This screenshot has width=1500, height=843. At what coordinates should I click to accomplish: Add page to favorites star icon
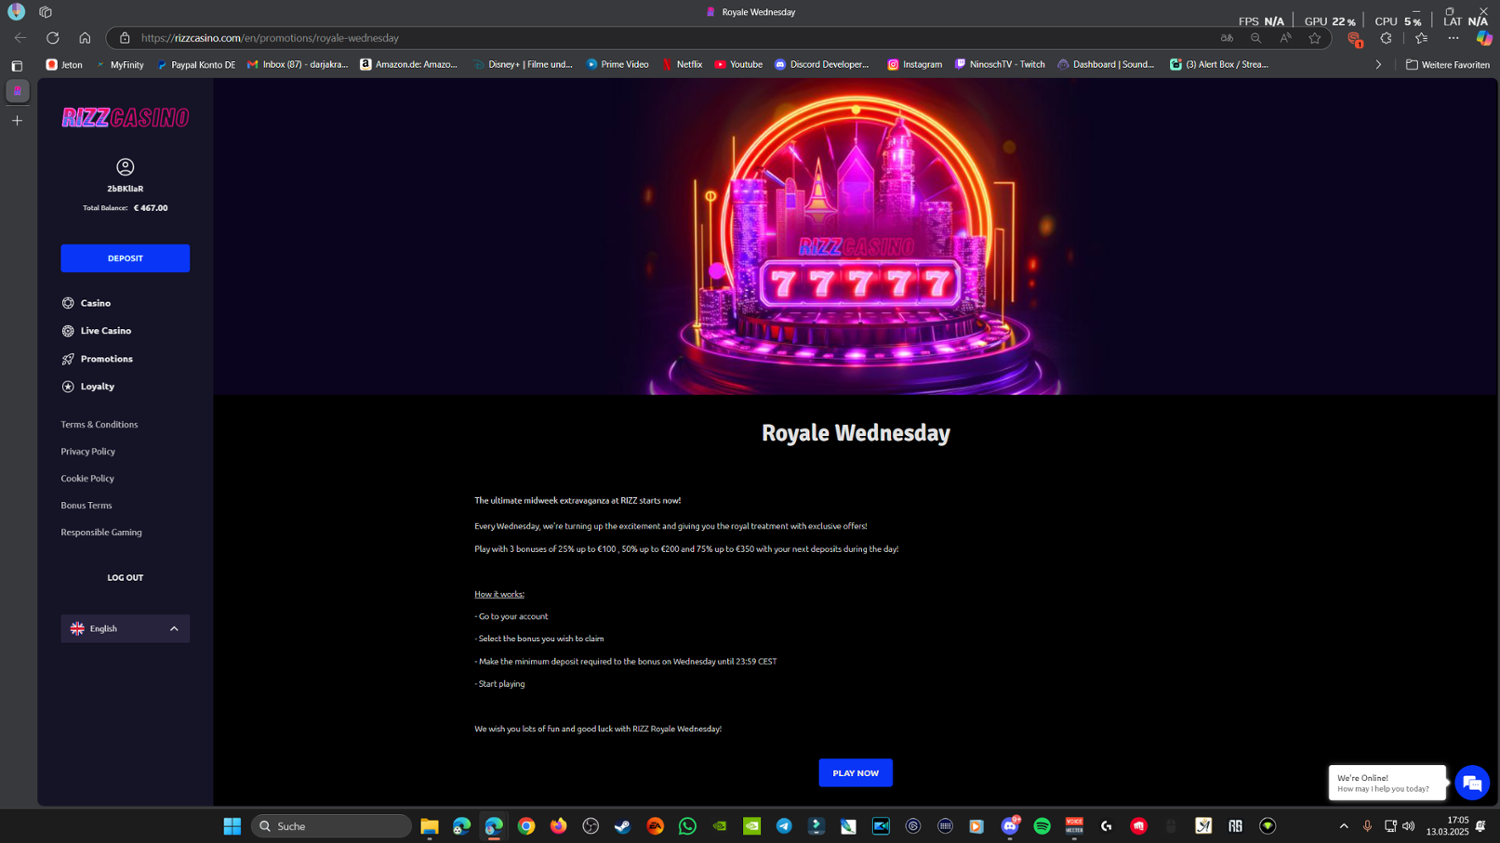click(x=1315, y=38)
